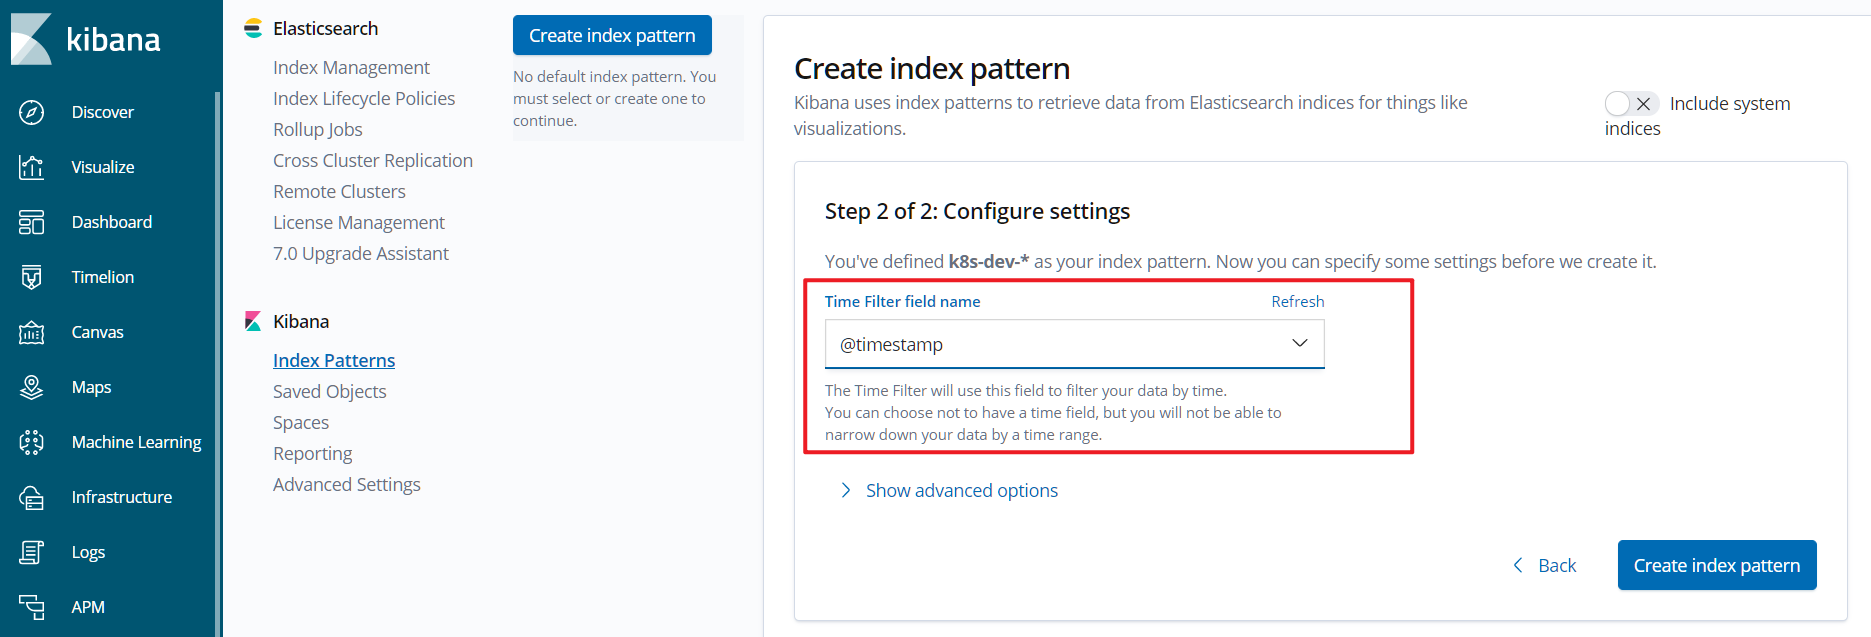Click the Infrastructure sidebar icon

tap(32, 497)
